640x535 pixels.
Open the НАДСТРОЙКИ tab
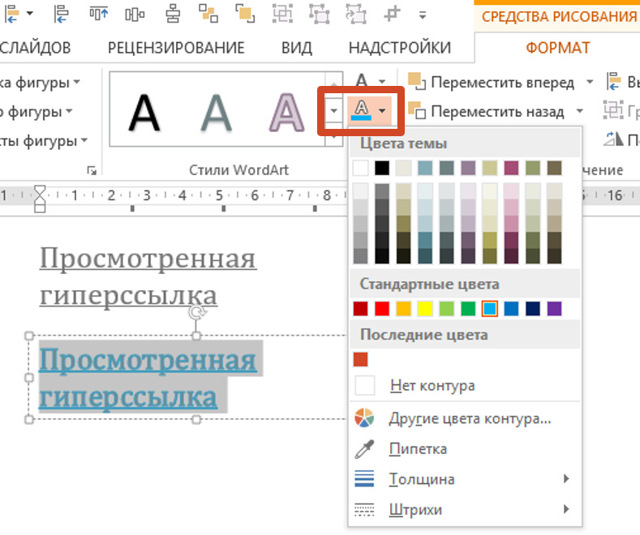coord(400,48)
